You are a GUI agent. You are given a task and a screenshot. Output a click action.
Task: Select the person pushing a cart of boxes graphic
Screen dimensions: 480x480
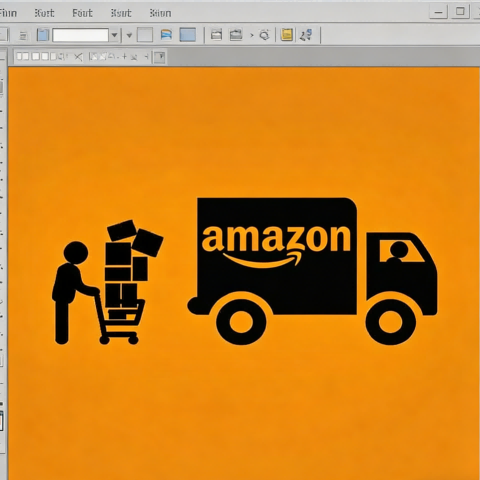pos(108,282)
